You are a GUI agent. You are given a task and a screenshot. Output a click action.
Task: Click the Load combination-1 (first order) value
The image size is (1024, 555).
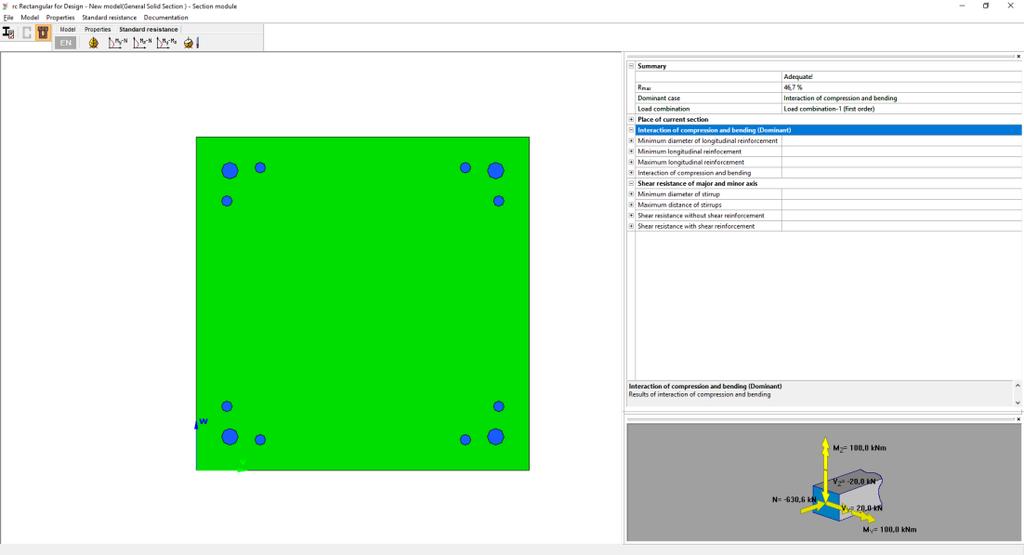click(829, 109)
